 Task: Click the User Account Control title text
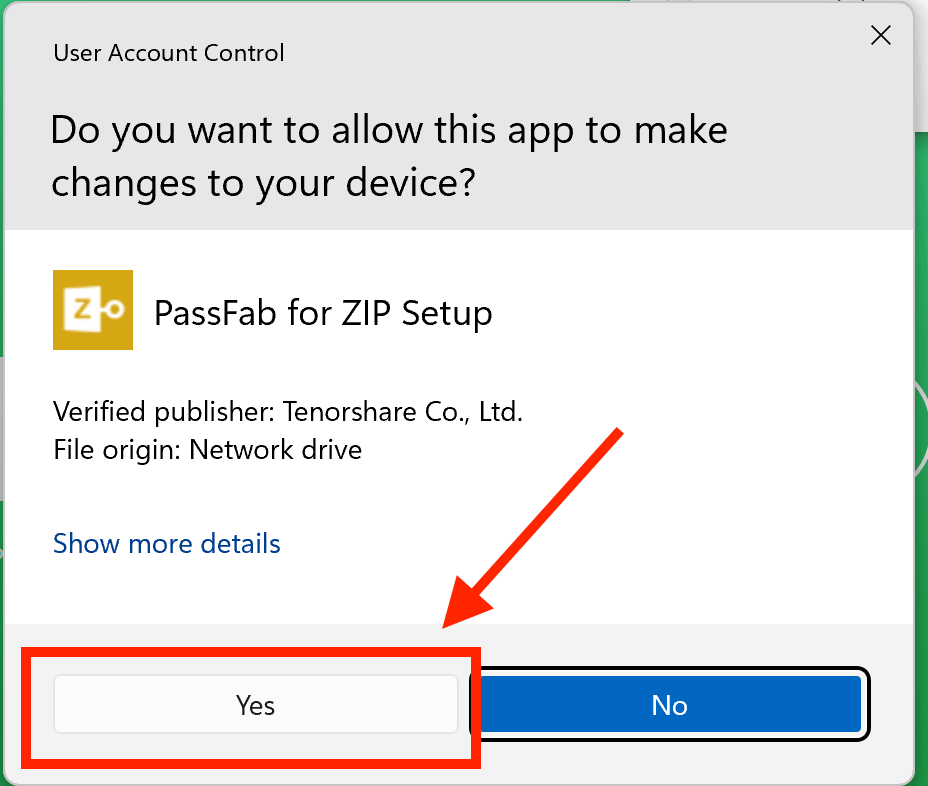pyautogui.click(x=168, y=53)
